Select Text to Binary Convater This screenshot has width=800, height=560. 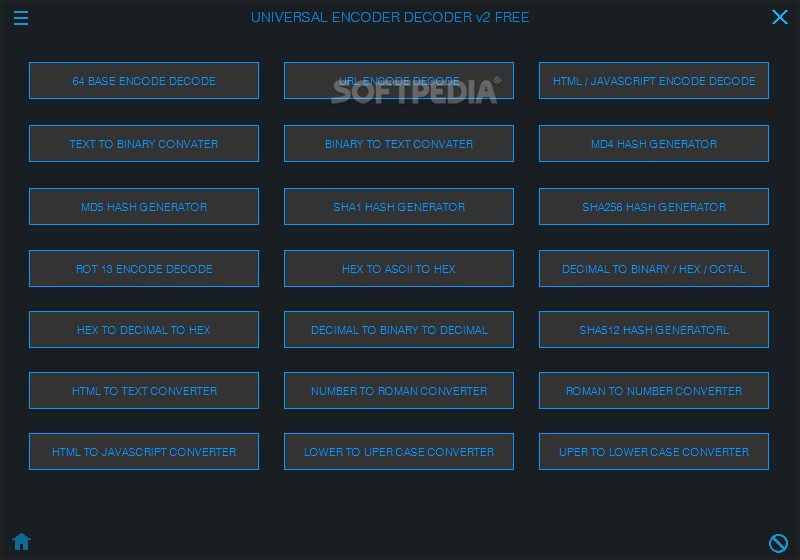pyautogui.click(x=144, y=144)
